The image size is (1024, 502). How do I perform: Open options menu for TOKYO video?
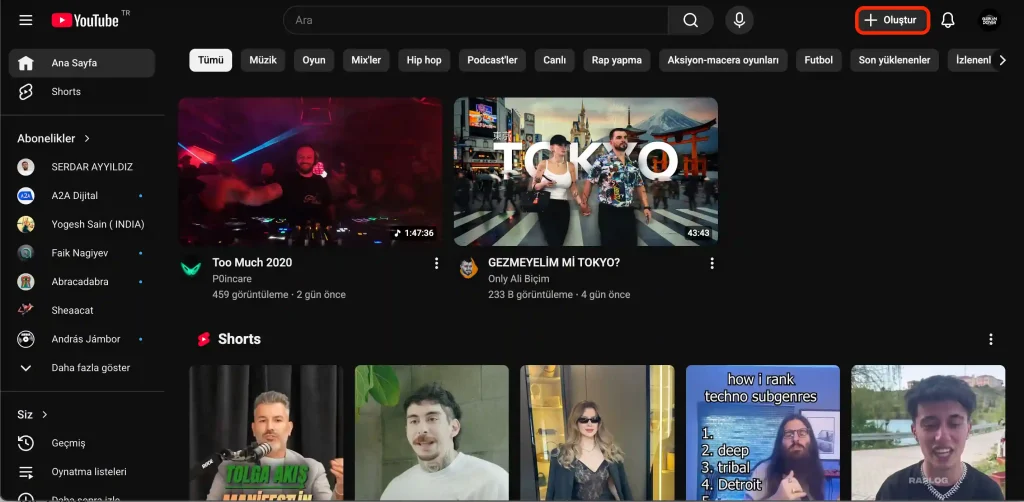[x=712, y=263]
